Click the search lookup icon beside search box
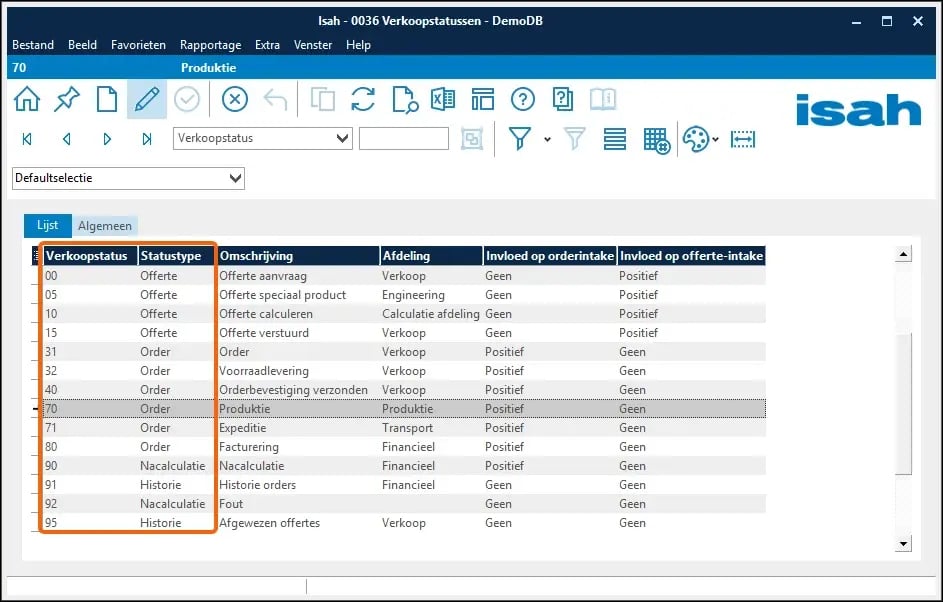The height and width of the screenshot is (602, 943). [472, 139]
